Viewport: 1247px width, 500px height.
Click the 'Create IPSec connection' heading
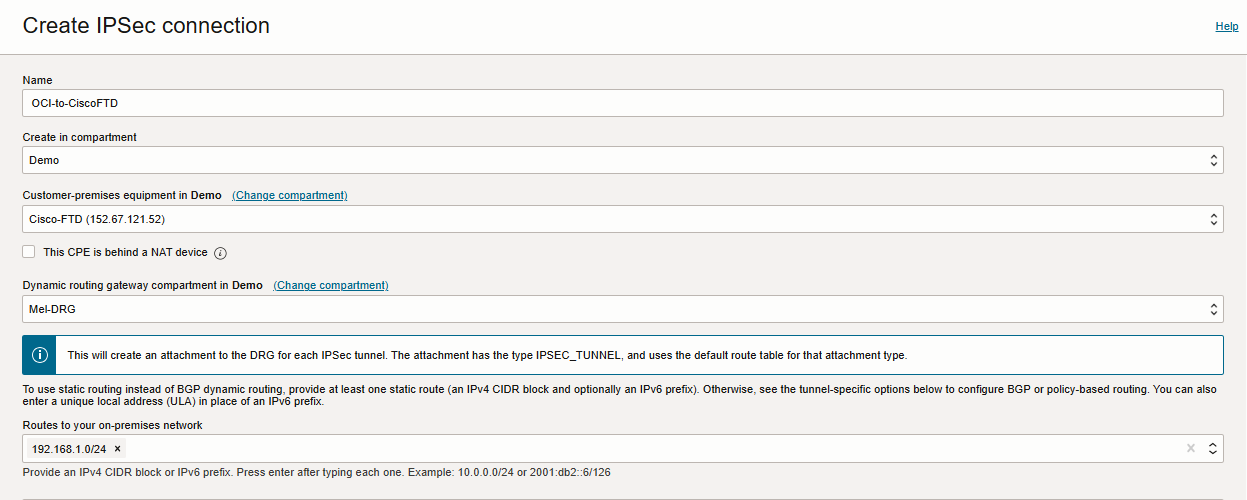coord(146,26)
